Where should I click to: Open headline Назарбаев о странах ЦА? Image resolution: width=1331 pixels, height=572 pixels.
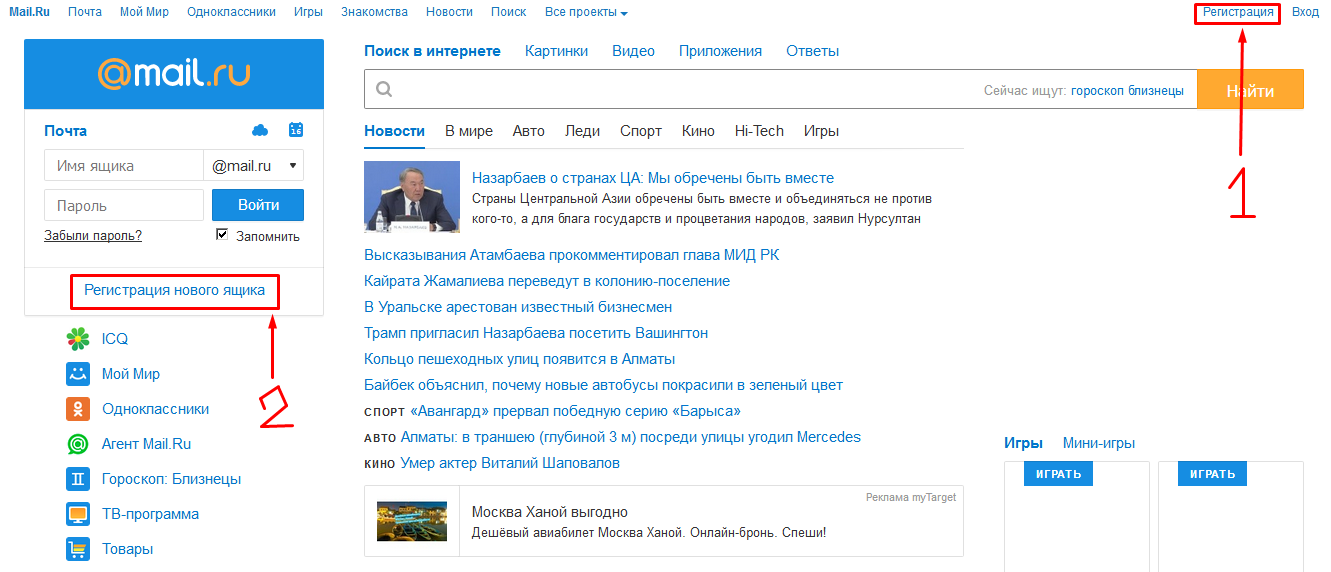653,178
